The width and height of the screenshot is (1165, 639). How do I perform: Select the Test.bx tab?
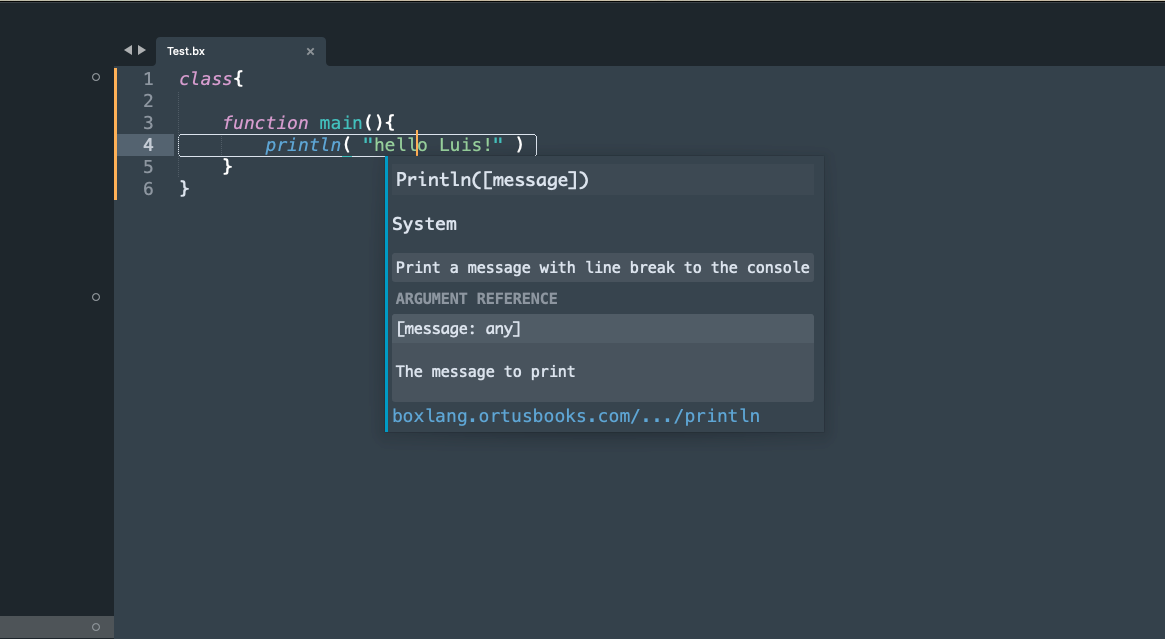pos(241,51)
